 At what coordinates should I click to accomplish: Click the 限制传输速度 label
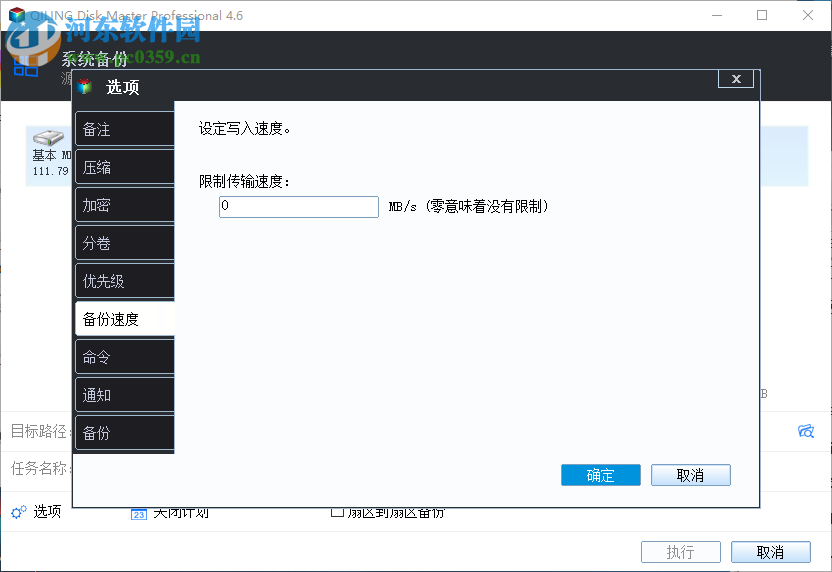pos(244,181)
